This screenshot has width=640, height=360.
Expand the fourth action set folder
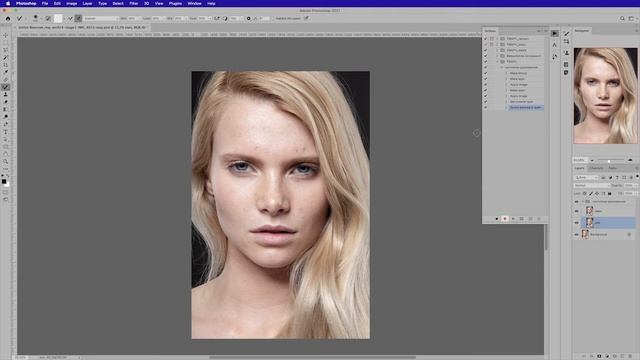[x=497, y=56]
